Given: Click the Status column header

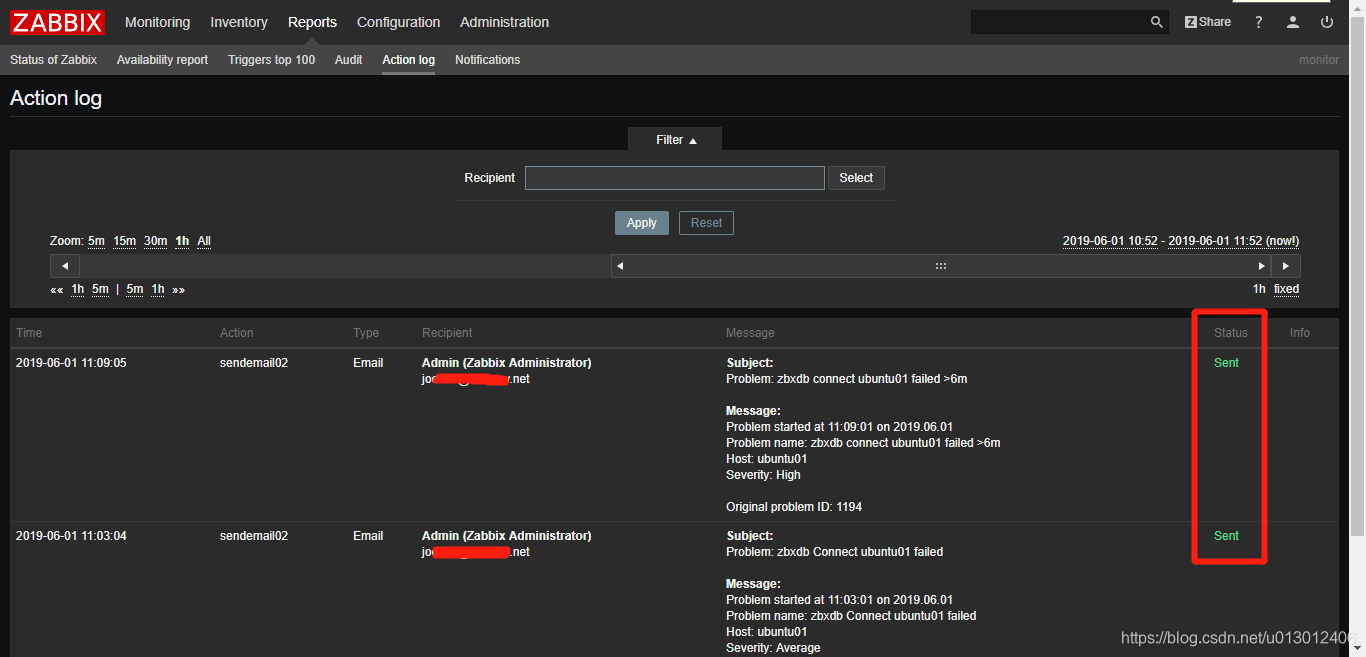Looking at the screenshot, I should click(1231, 333).
